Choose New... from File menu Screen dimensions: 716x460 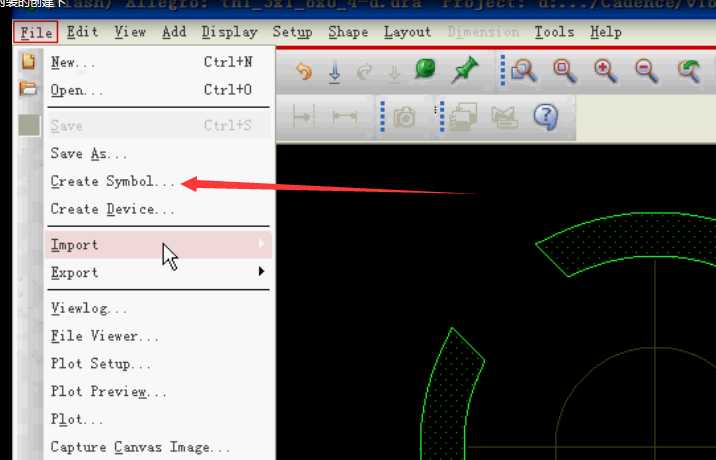pos(158,62)
